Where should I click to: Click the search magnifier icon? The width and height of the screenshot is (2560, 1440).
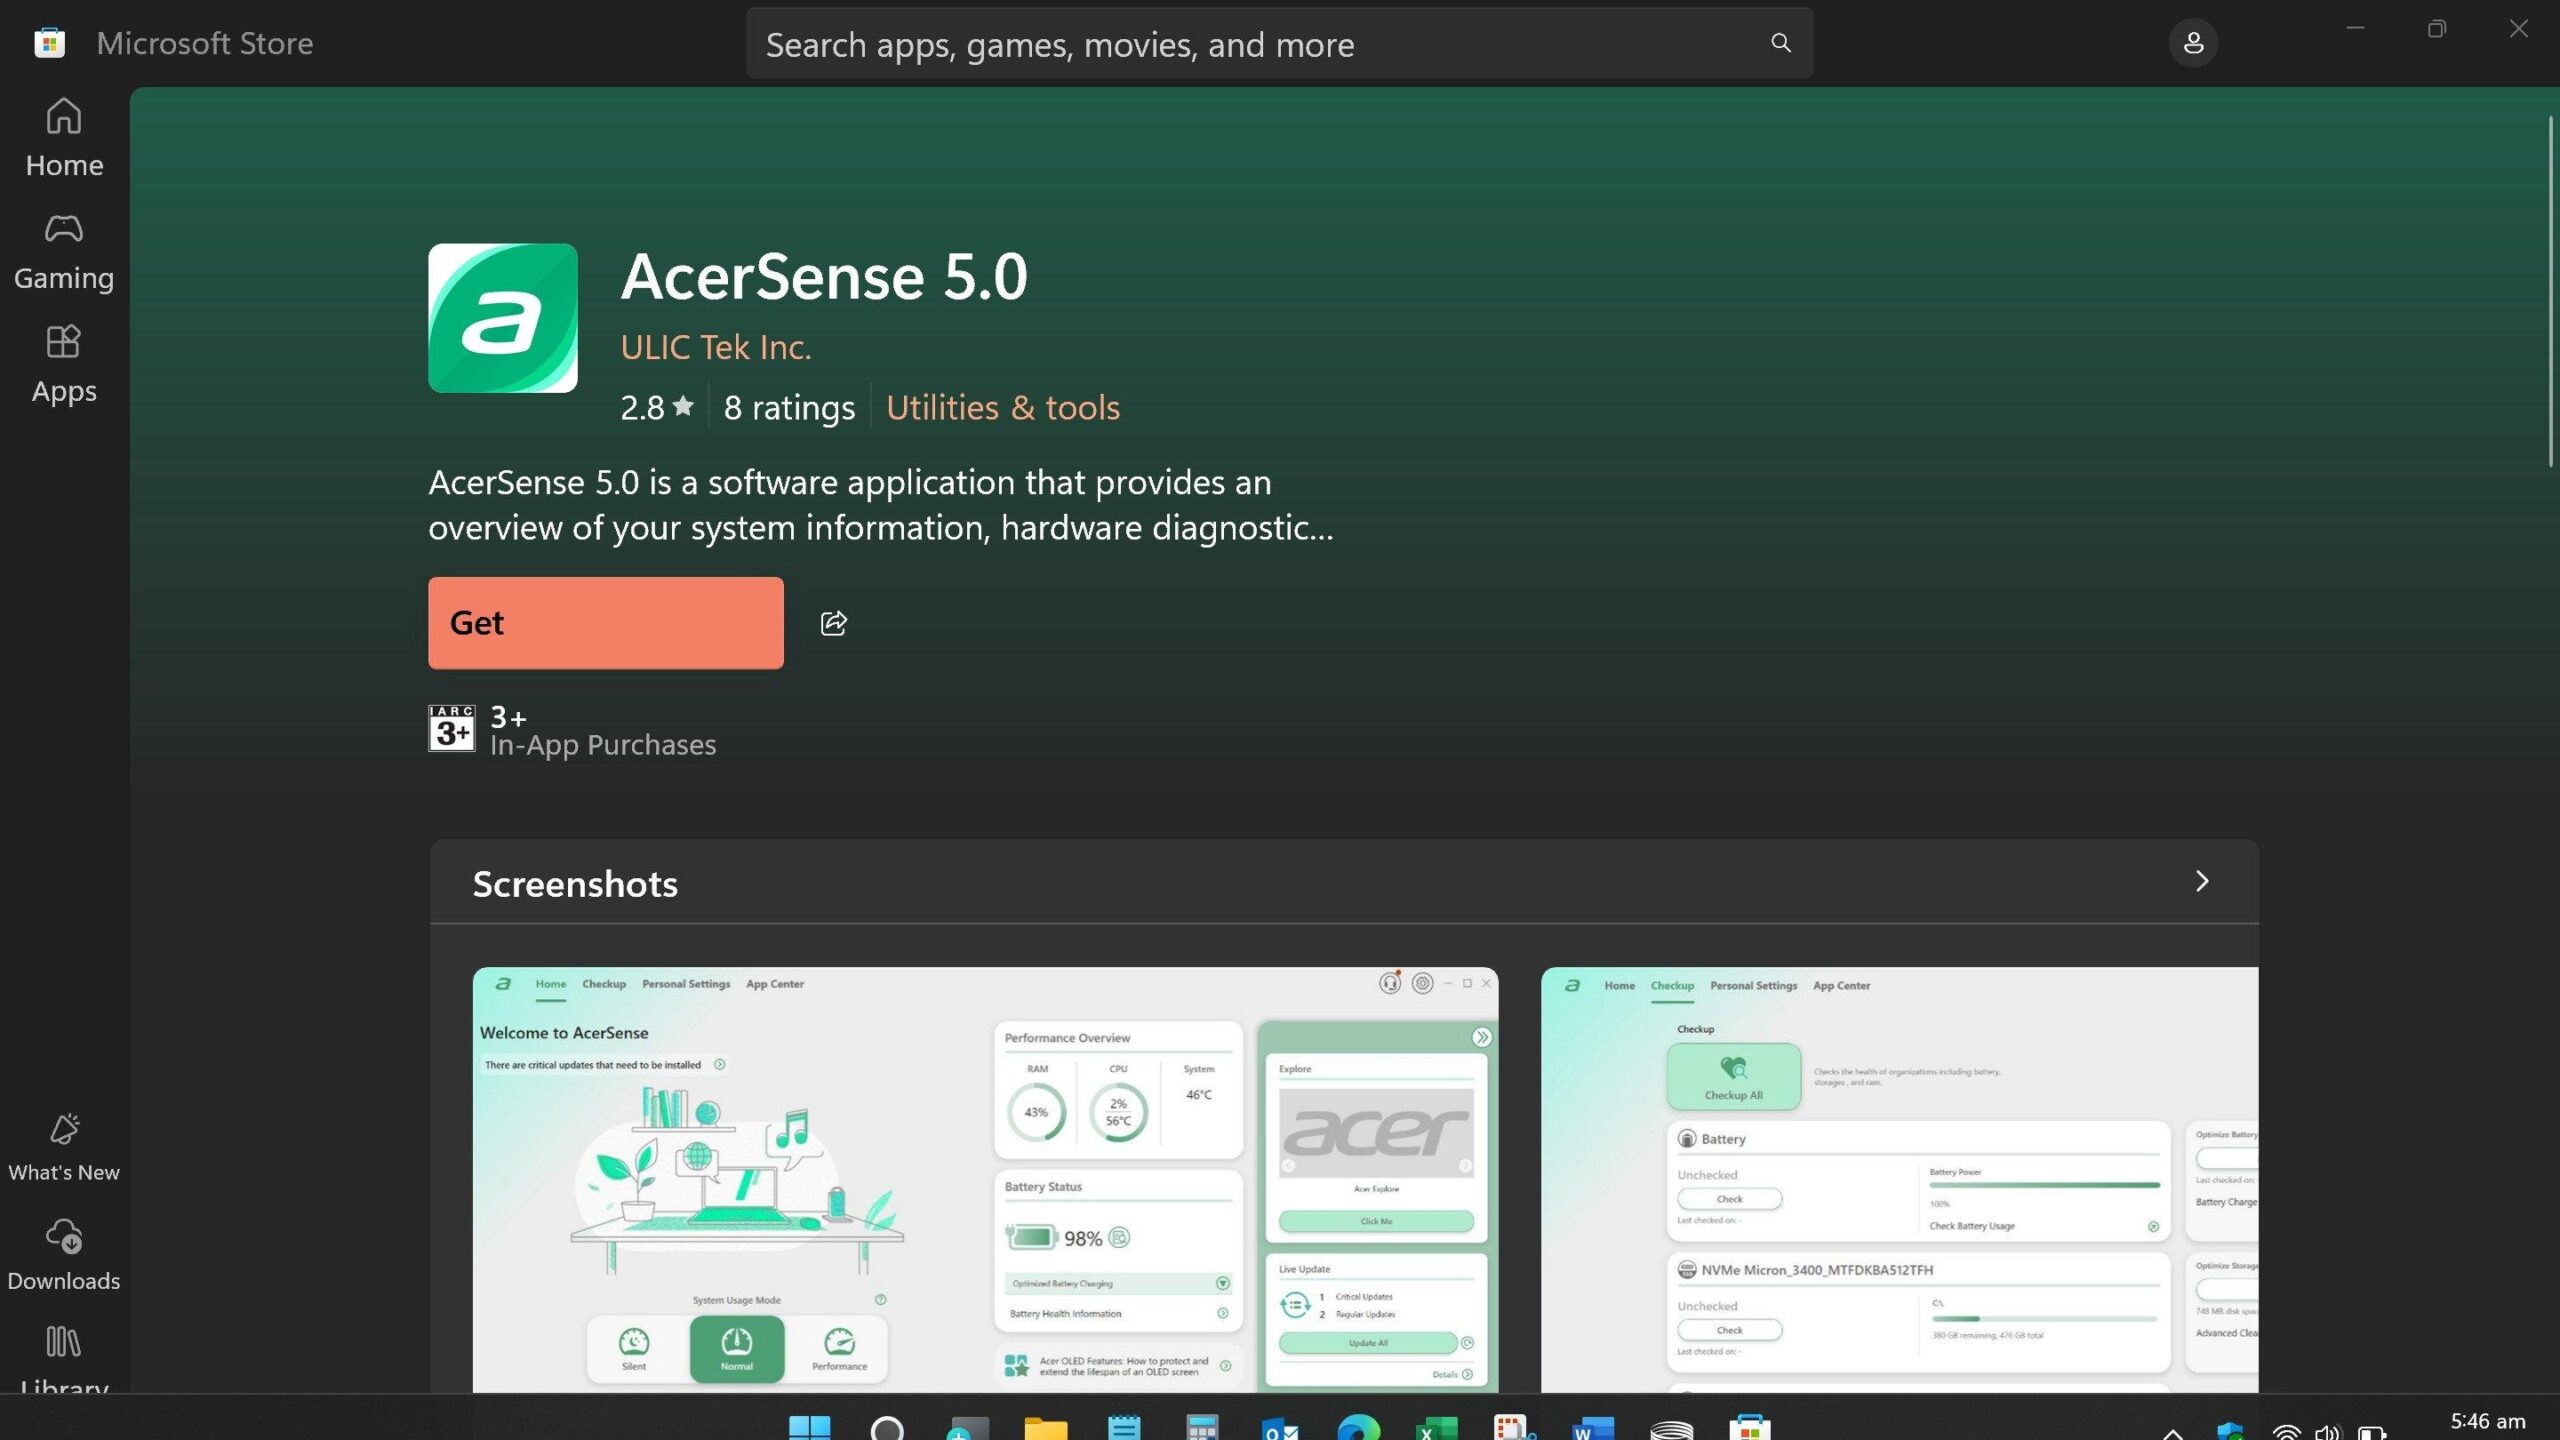tap(1781, 42)
